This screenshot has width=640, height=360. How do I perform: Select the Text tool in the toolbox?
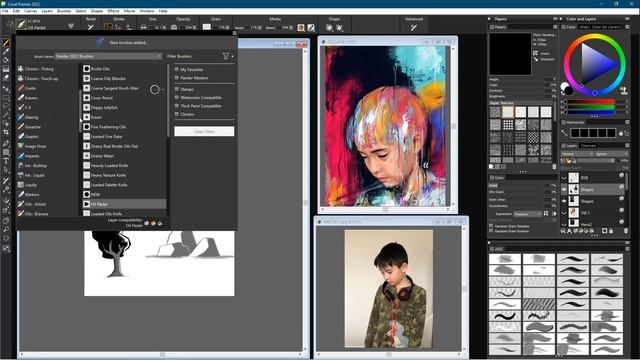6,161
